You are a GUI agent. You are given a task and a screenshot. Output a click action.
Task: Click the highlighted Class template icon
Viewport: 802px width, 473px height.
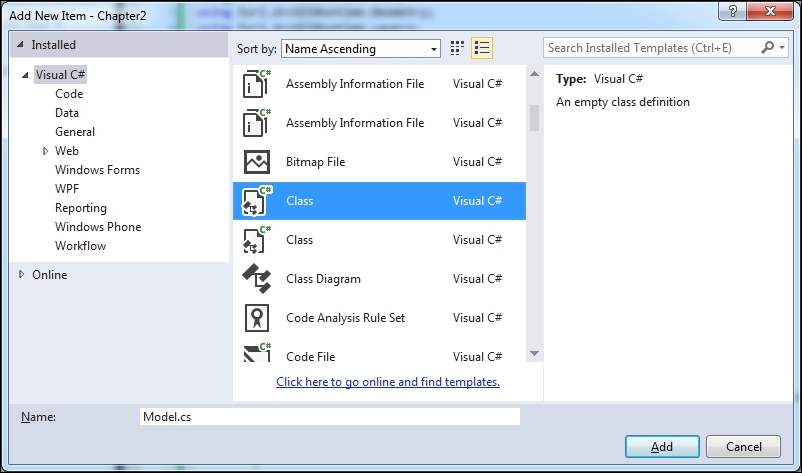pyautogui.click(x=256, y=201)
